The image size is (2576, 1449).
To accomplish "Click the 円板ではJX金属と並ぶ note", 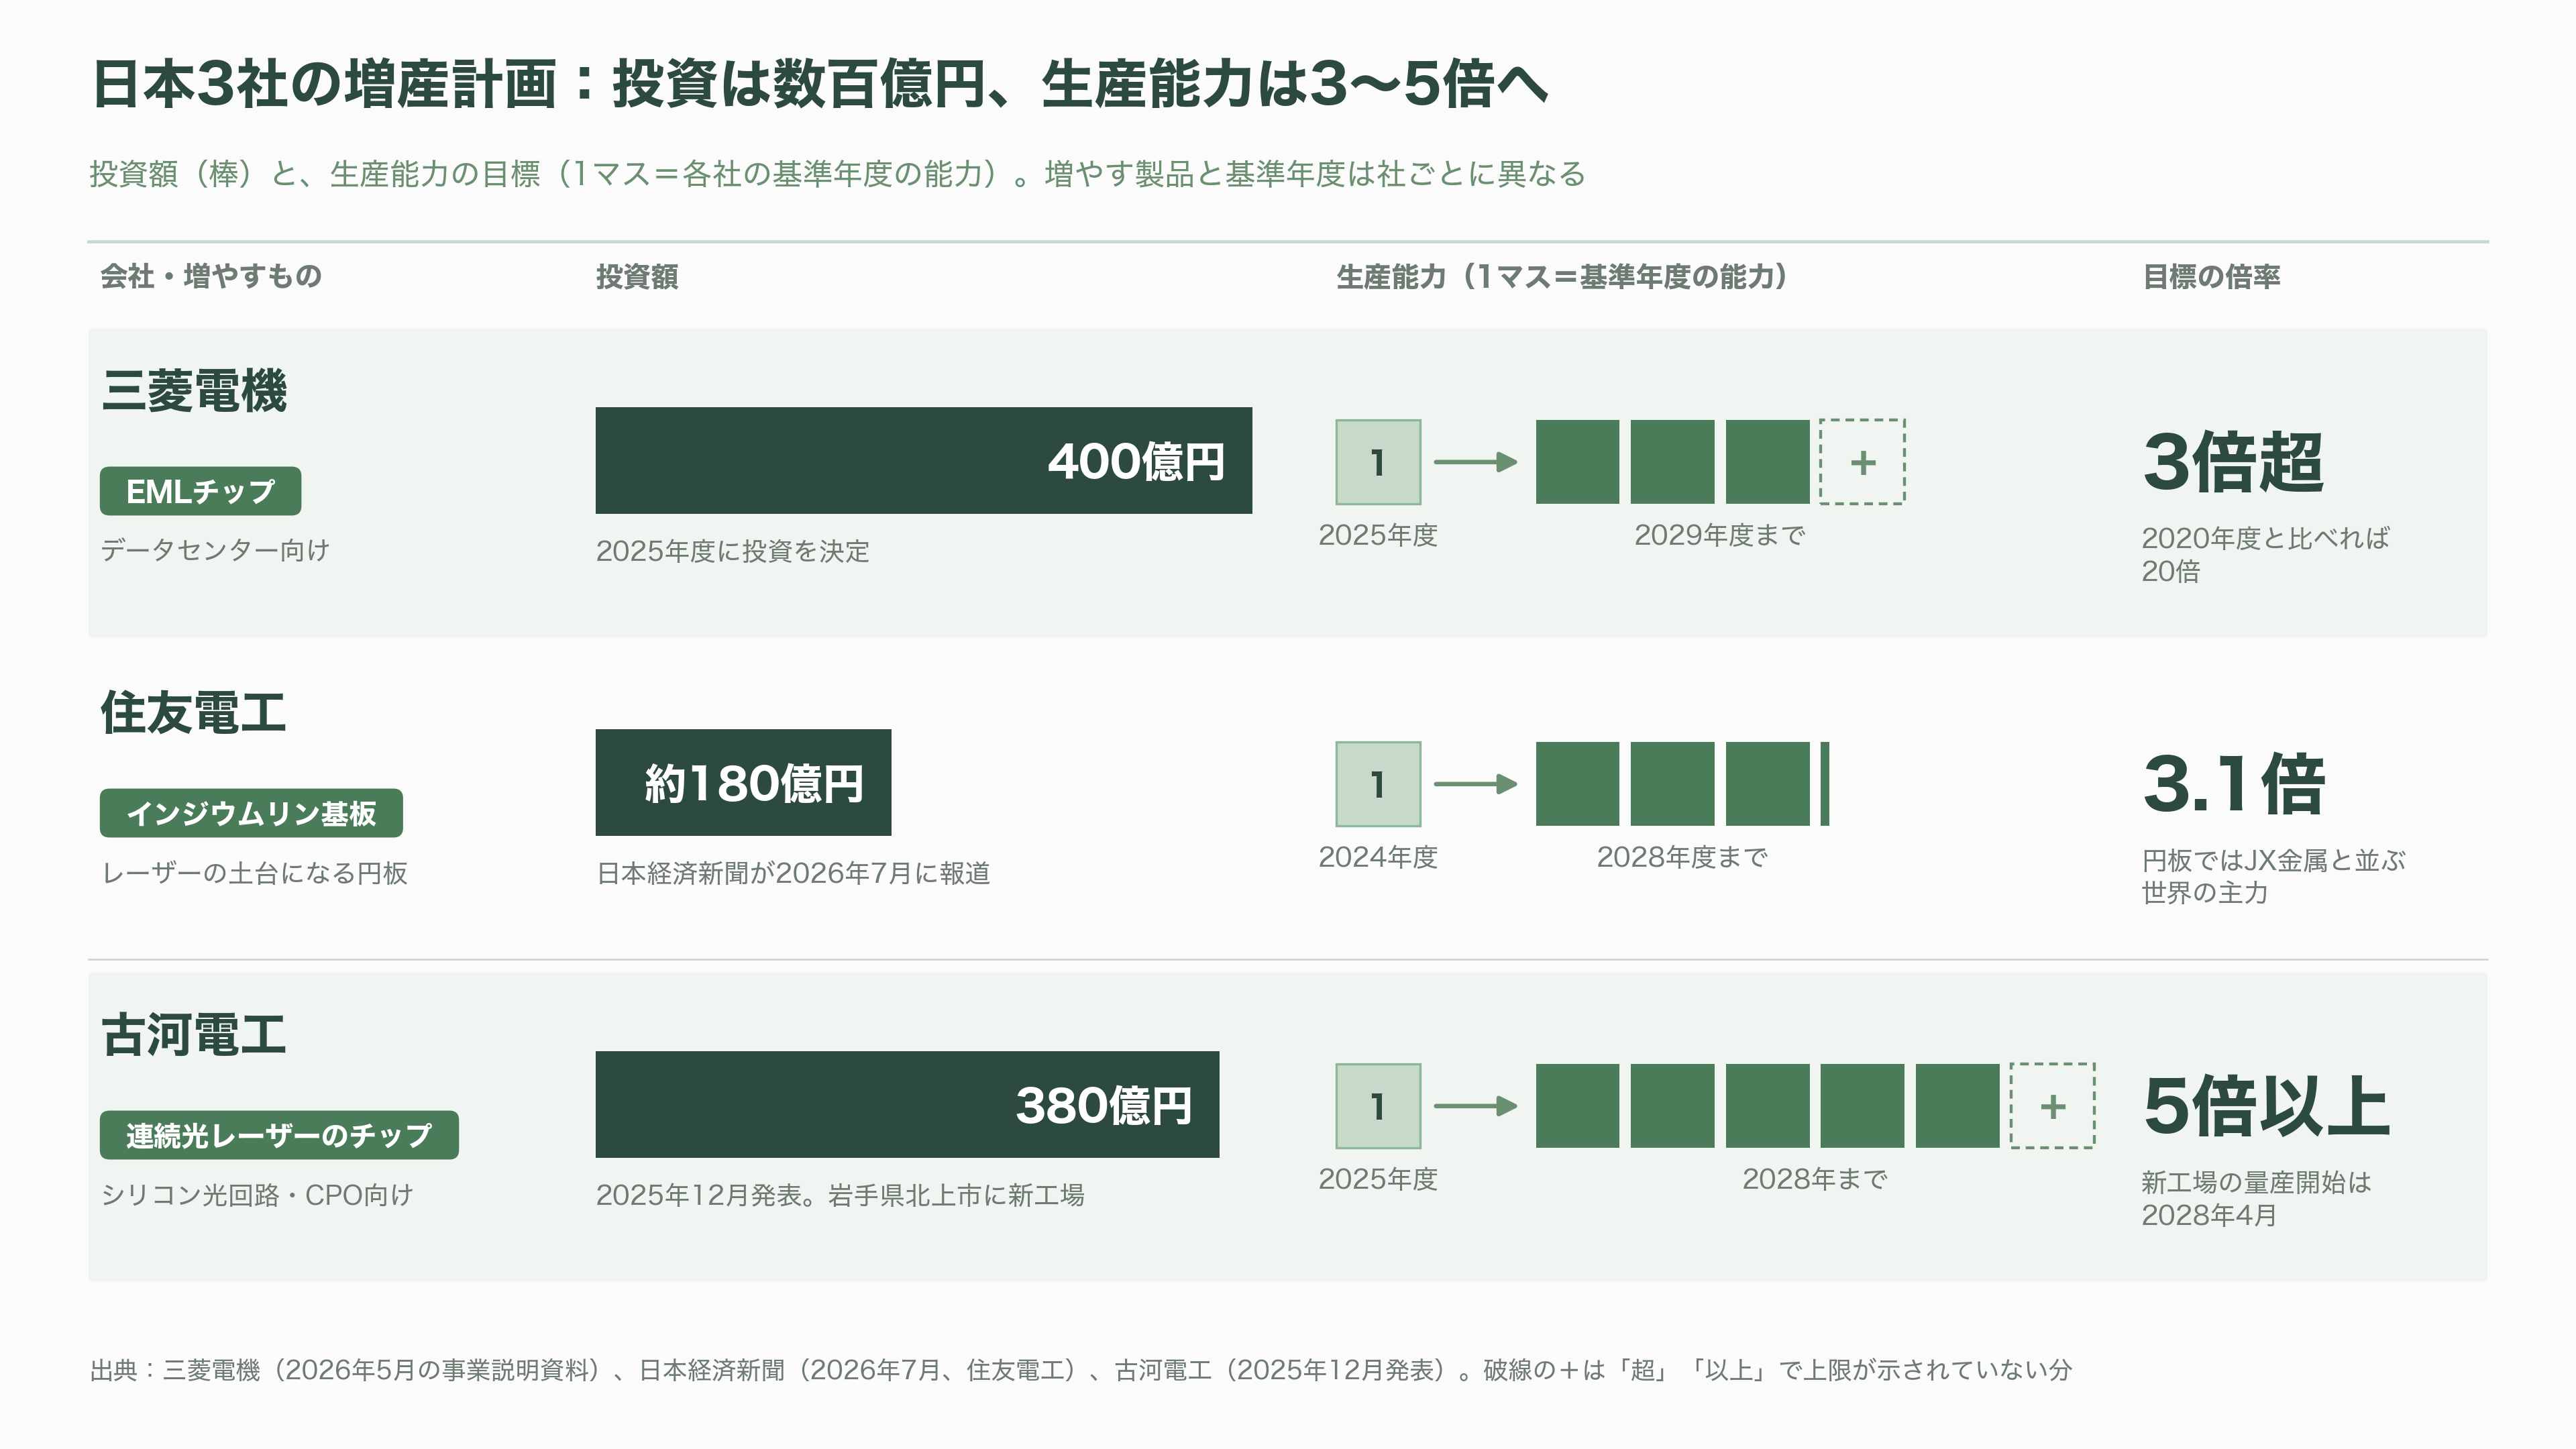I will click(2273, 860).
